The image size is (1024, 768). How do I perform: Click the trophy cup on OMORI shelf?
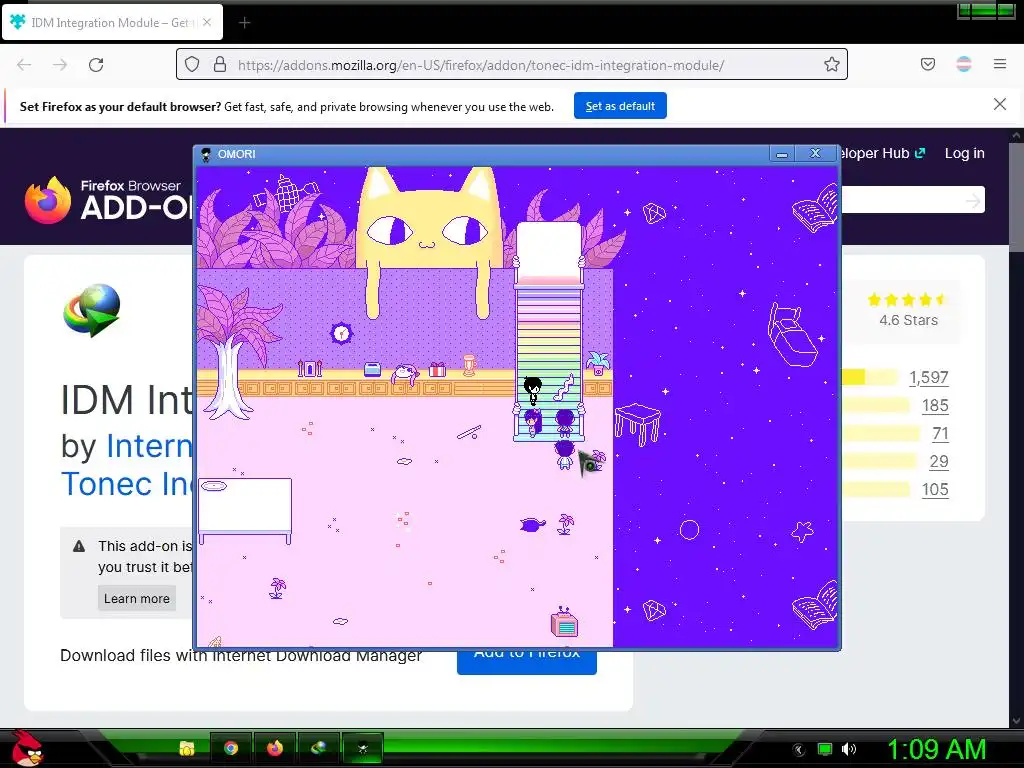pos(469,366)
